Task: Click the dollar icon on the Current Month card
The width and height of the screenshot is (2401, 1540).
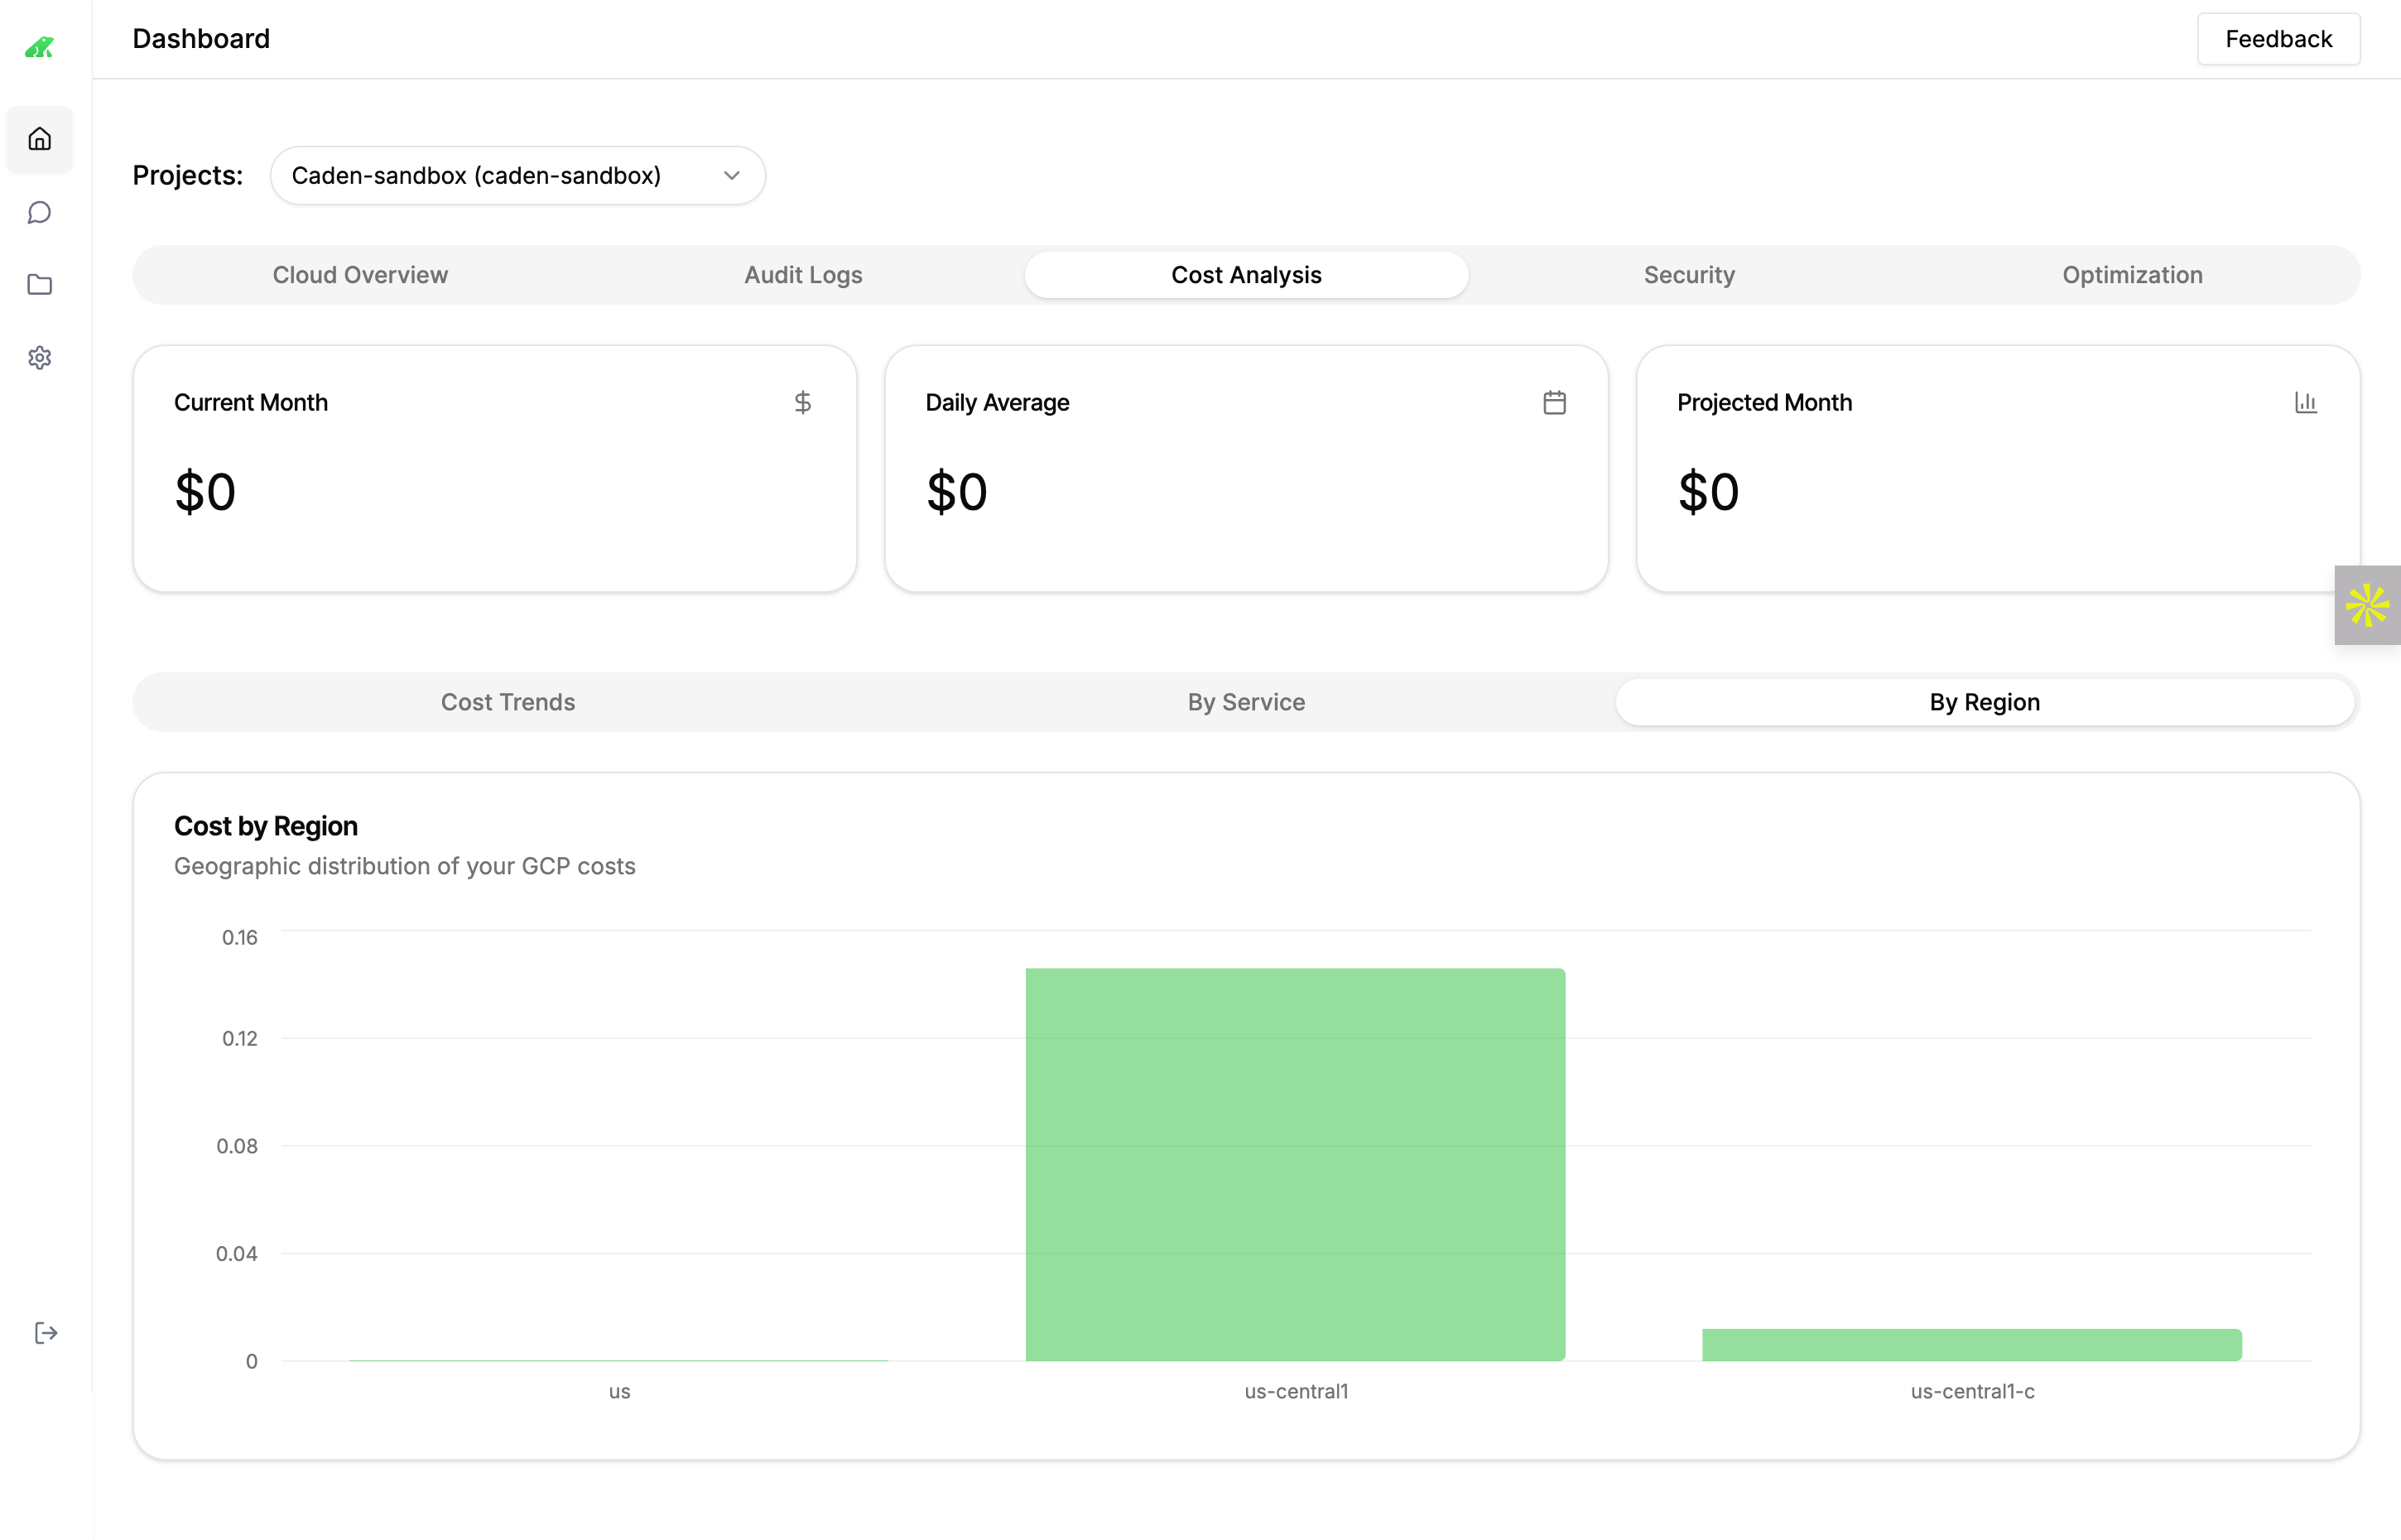Action: tap(804, 402)
